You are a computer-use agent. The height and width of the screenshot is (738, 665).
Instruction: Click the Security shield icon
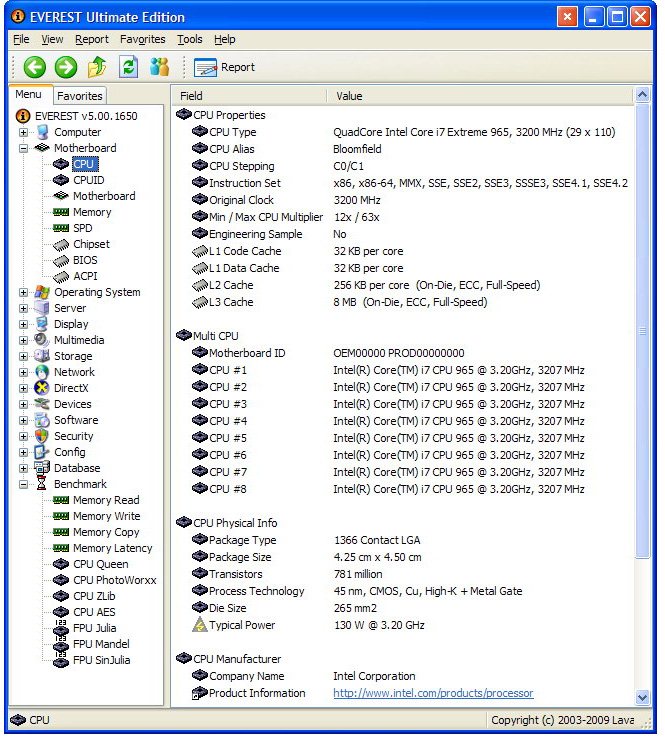[x=42, y=436]
